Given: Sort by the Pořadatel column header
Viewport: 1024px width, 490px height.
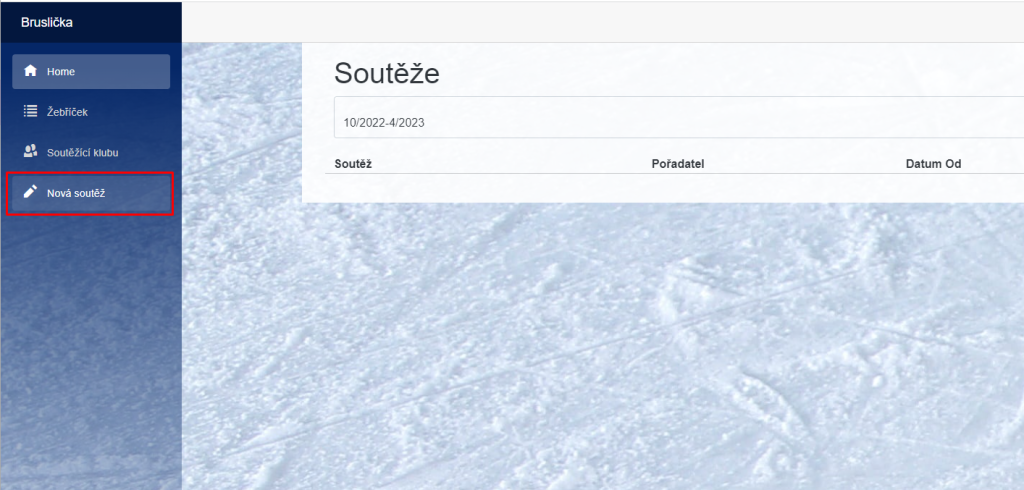Looking at the screenshot, I should pos(677,164).
